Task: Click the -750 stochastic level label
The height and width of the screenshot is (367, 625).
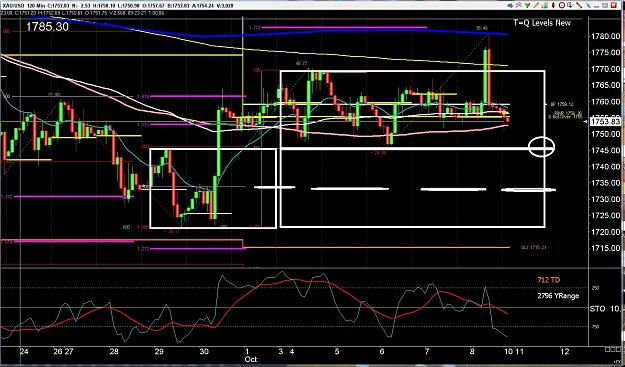Action: pos(595,327)
